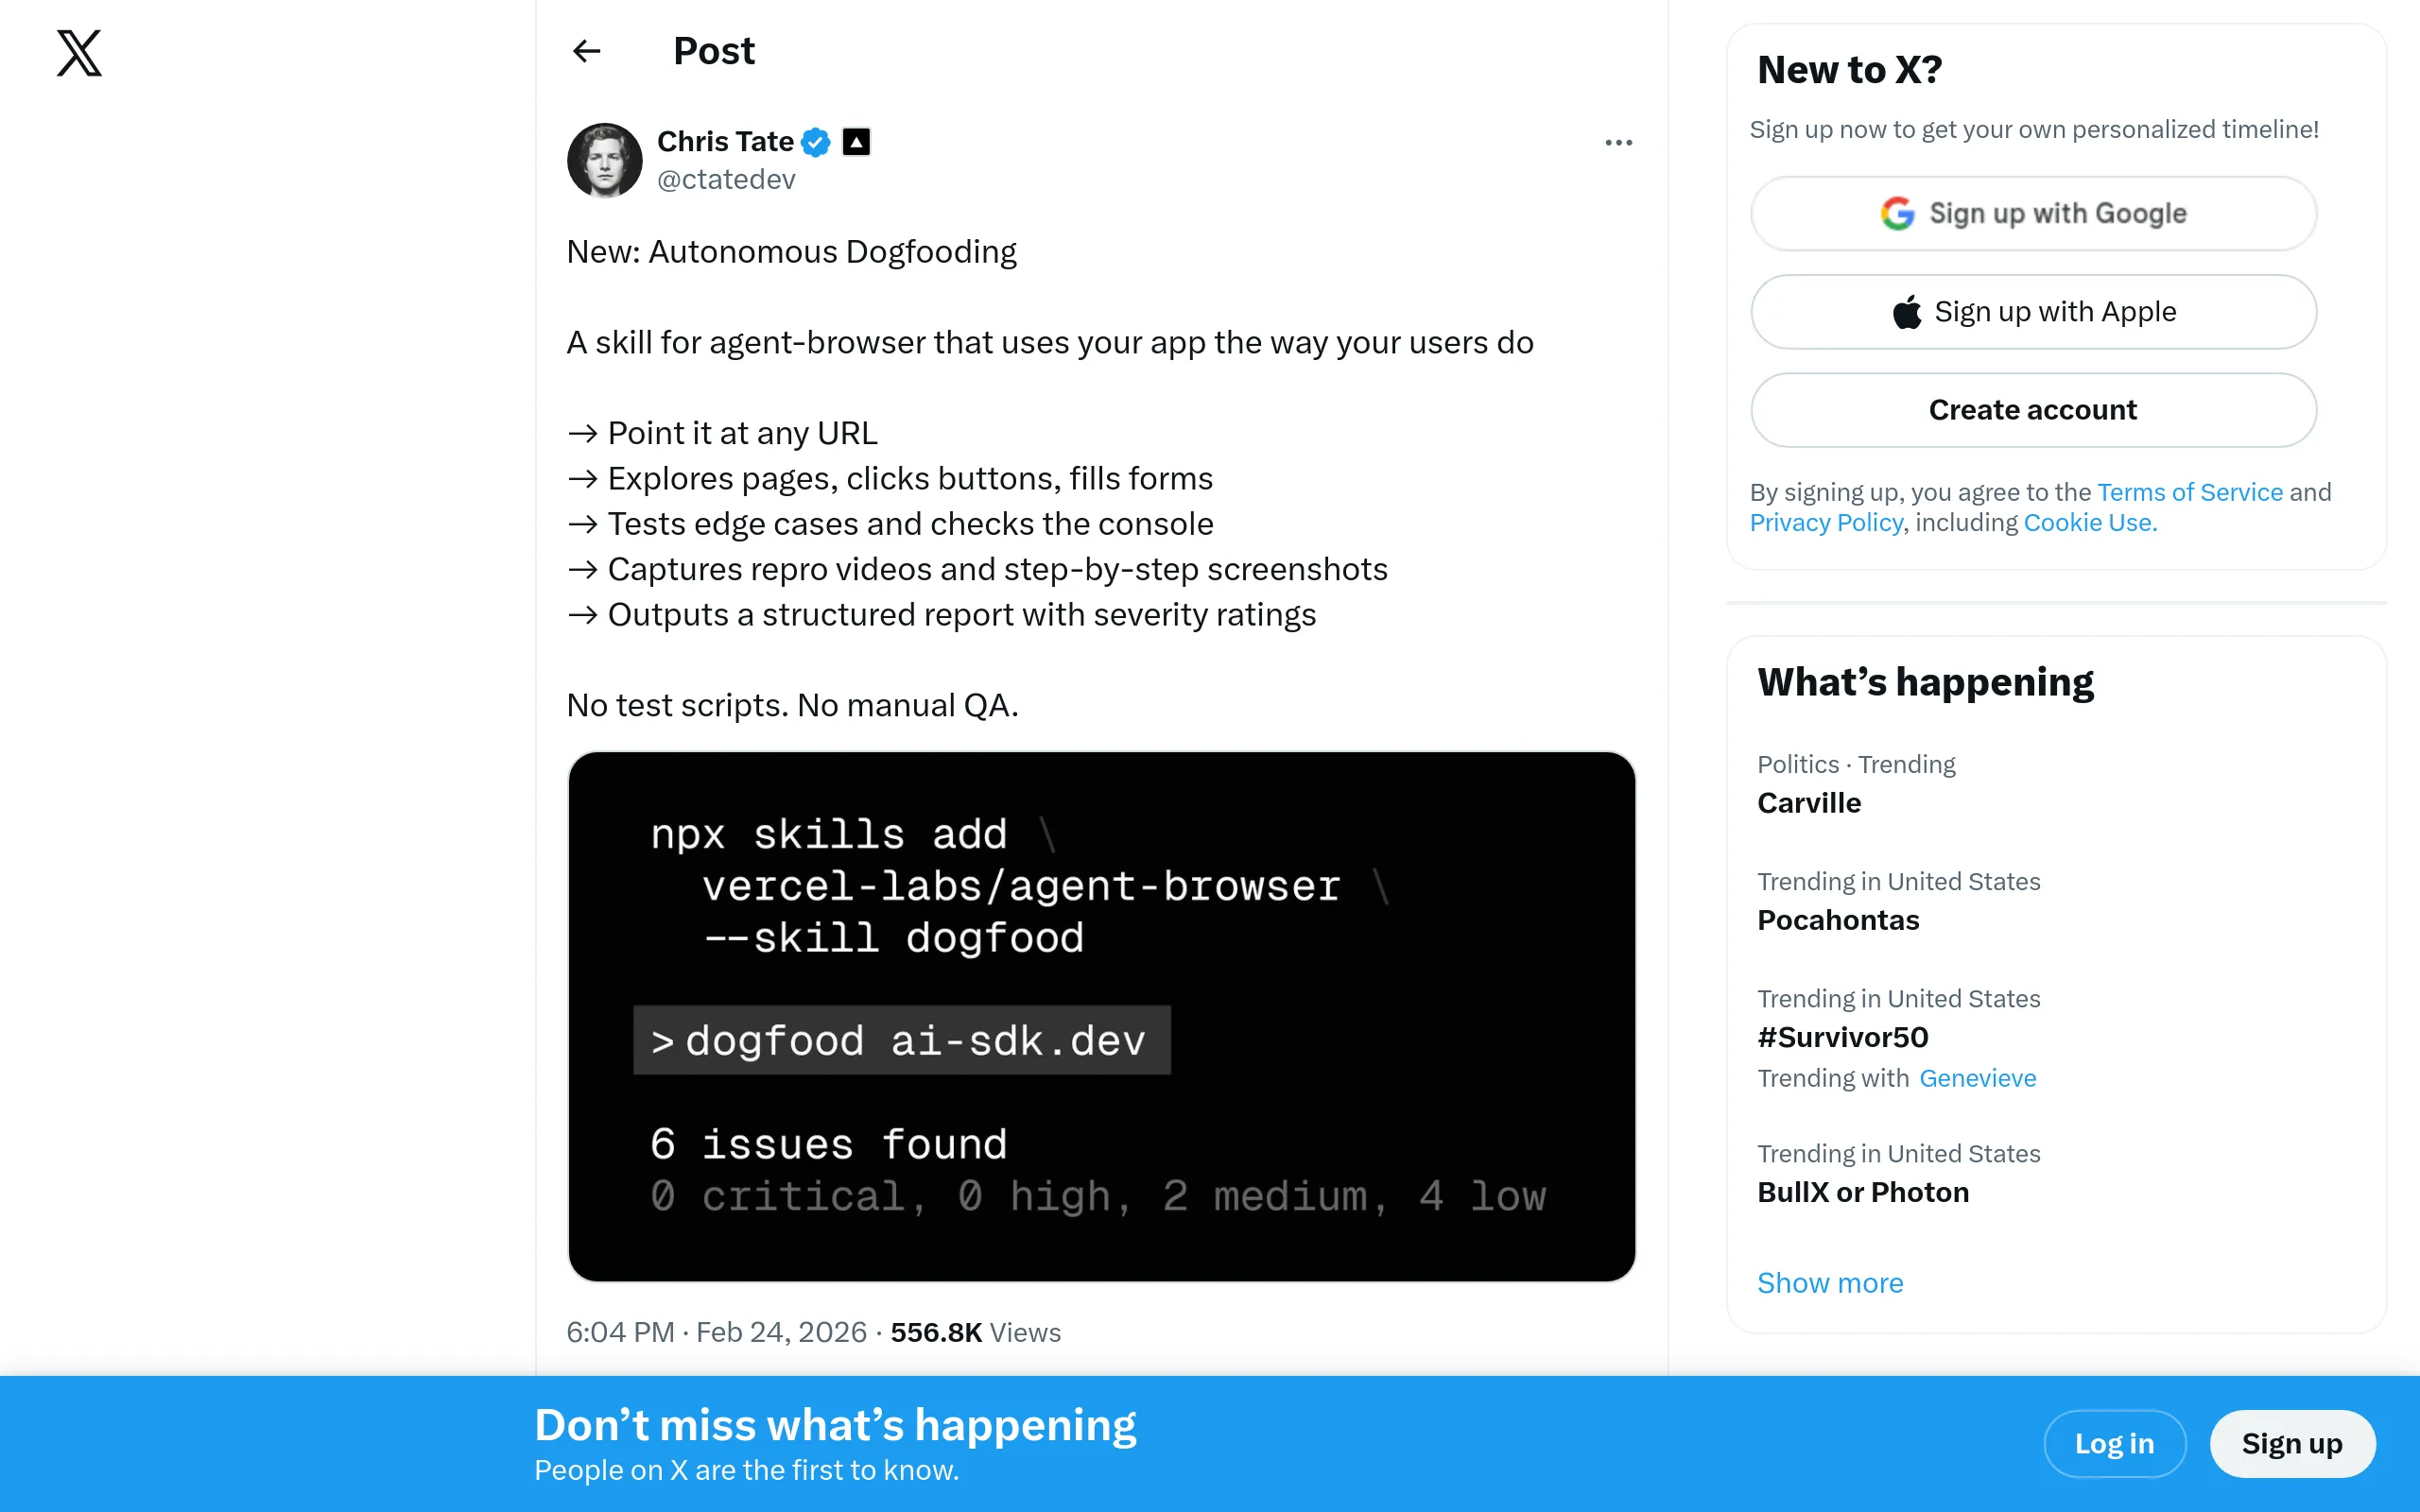This screenshot has width=2420, height=1512.
Task: Go back using the arrow icon
Action: (587, 51)
